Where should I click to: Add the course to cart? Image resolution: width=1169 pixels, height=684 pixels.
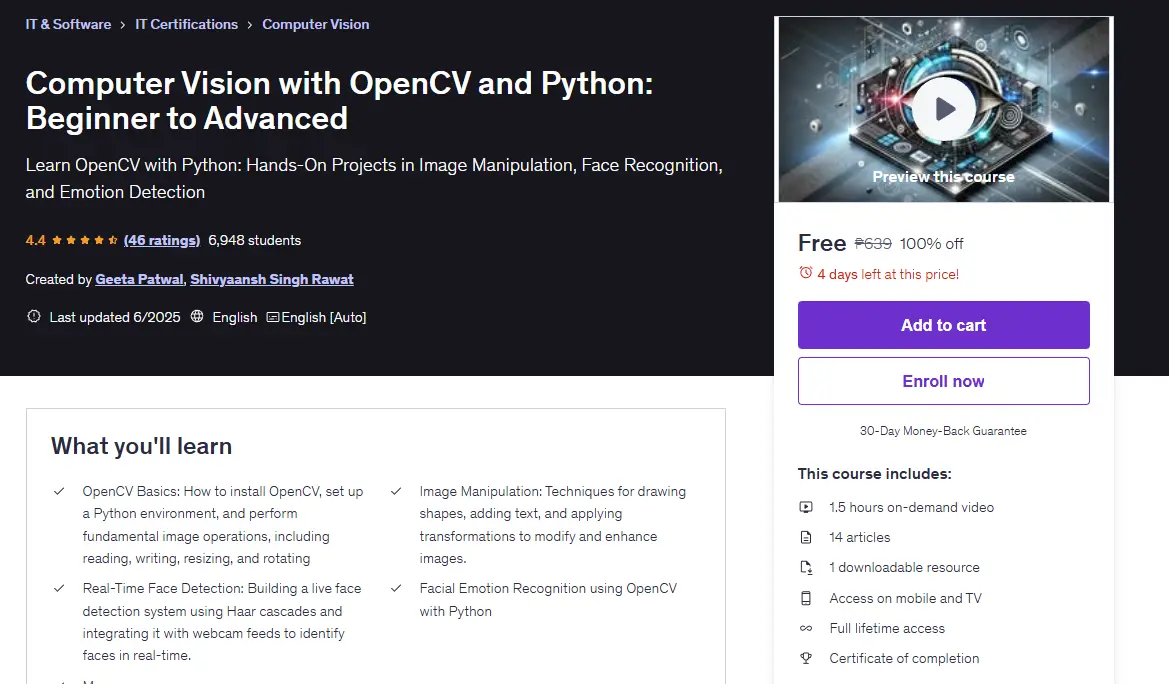click(x=943, y=325)
